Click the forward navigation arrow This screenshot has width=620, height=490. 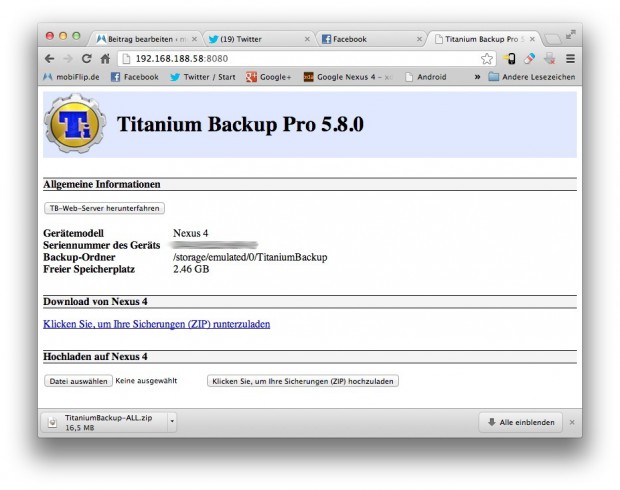pyautogui.click(x=68, y=59)
